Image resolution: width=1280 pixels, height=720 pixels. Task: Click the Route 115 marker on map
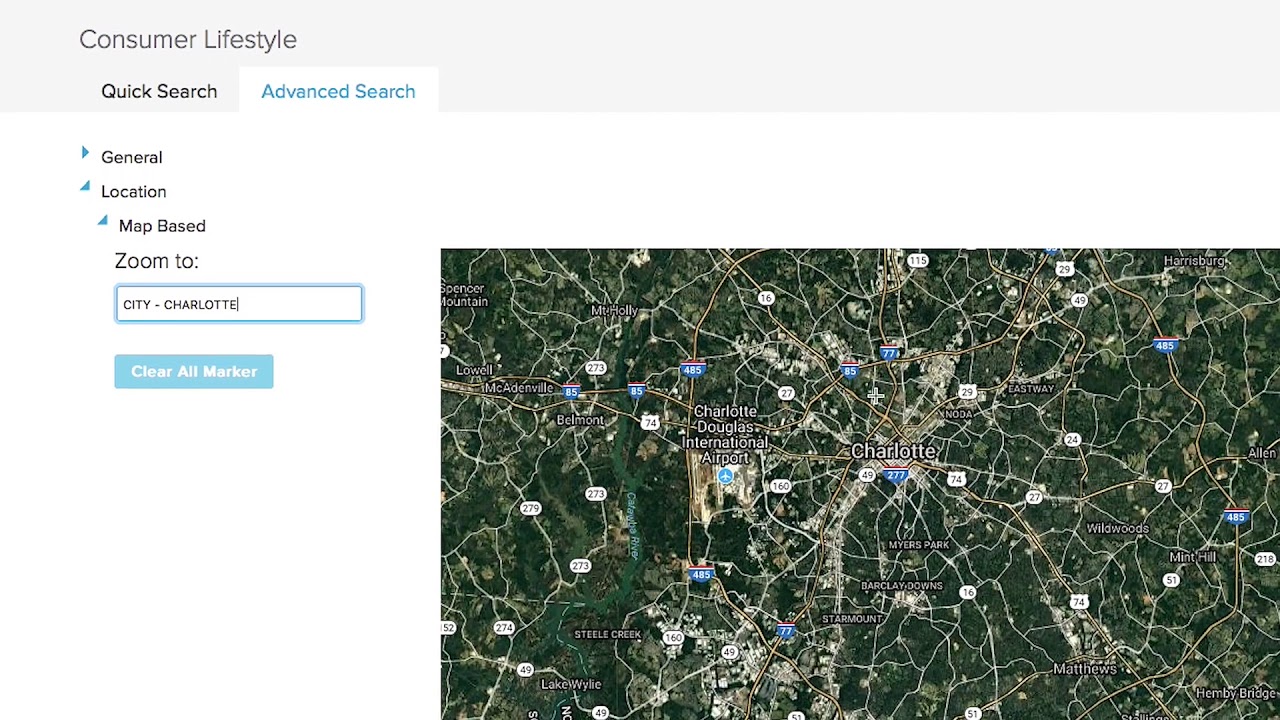tap(918, 261)
